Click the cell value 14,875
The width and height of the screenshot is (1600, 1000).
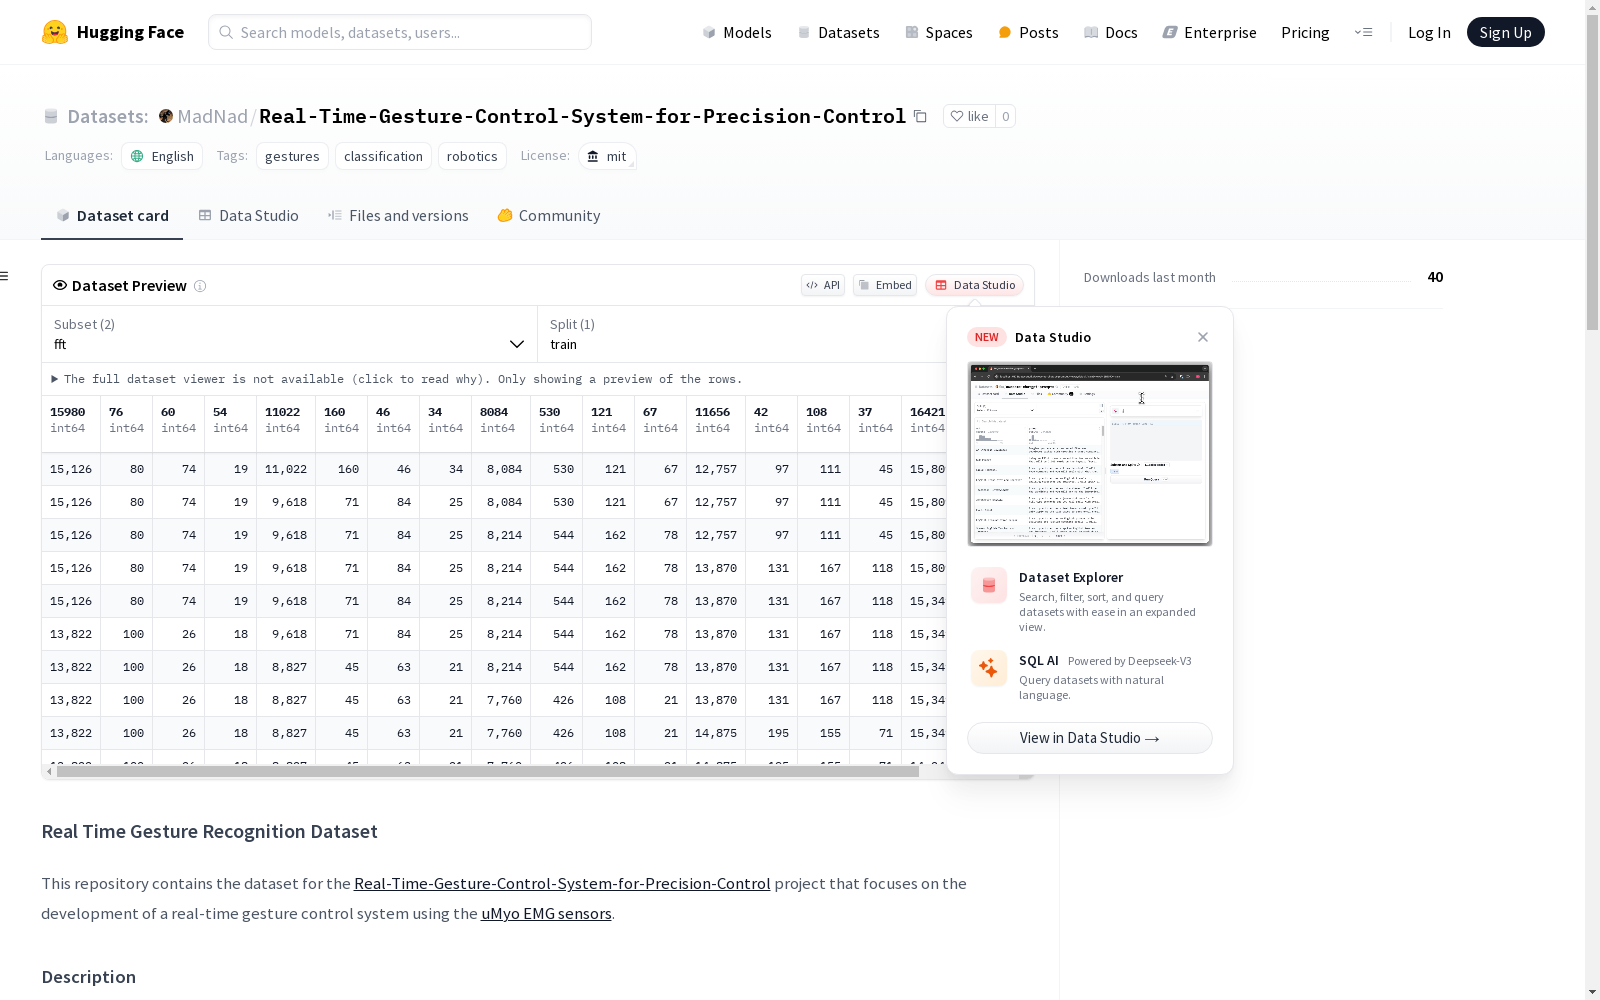pos(716,733)
